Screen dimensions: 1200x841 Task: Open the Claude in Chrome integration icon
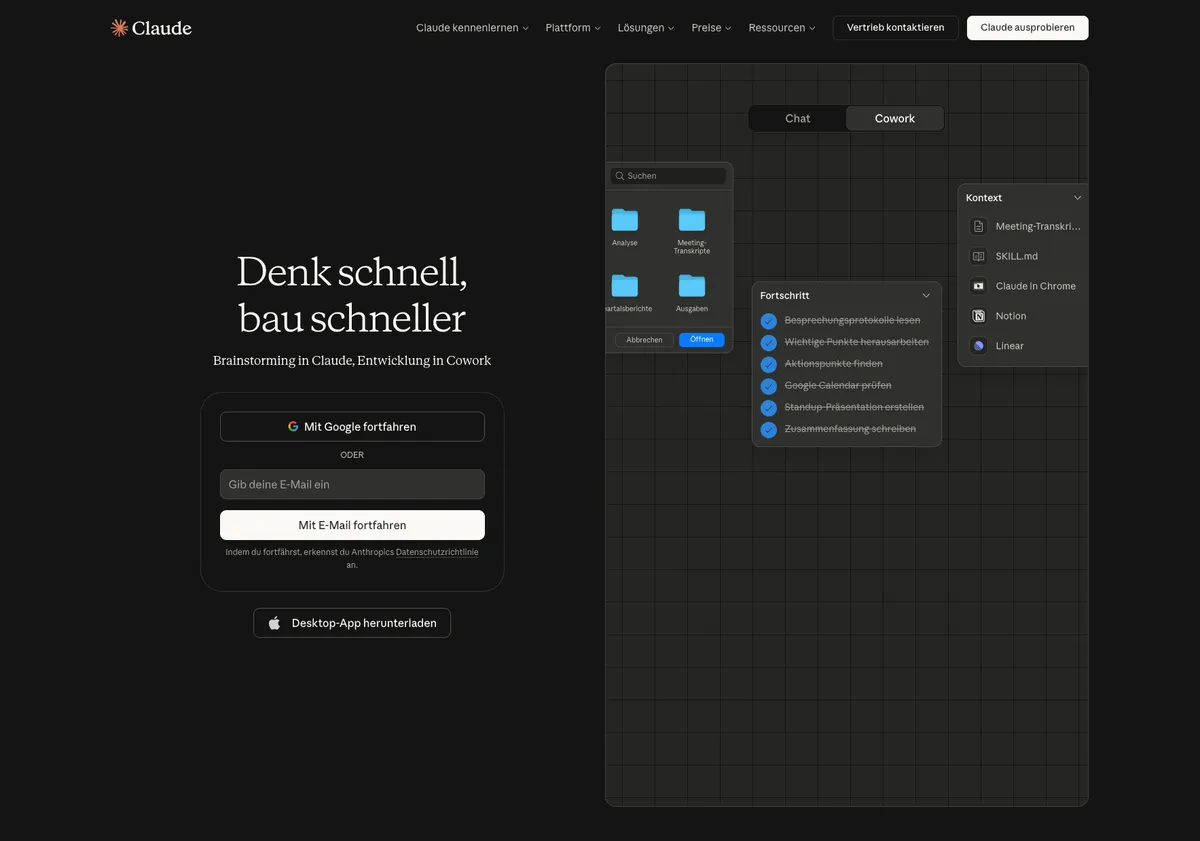(x=977, y=286)
